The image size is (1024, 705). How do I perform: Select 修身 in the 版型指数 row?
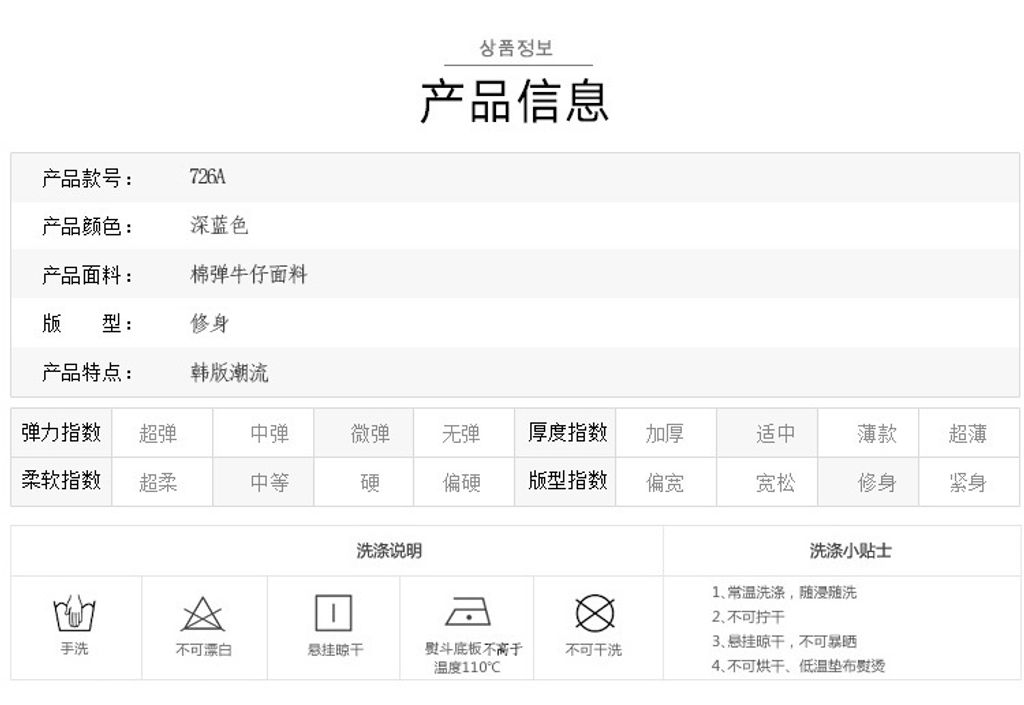coord(876,483)
